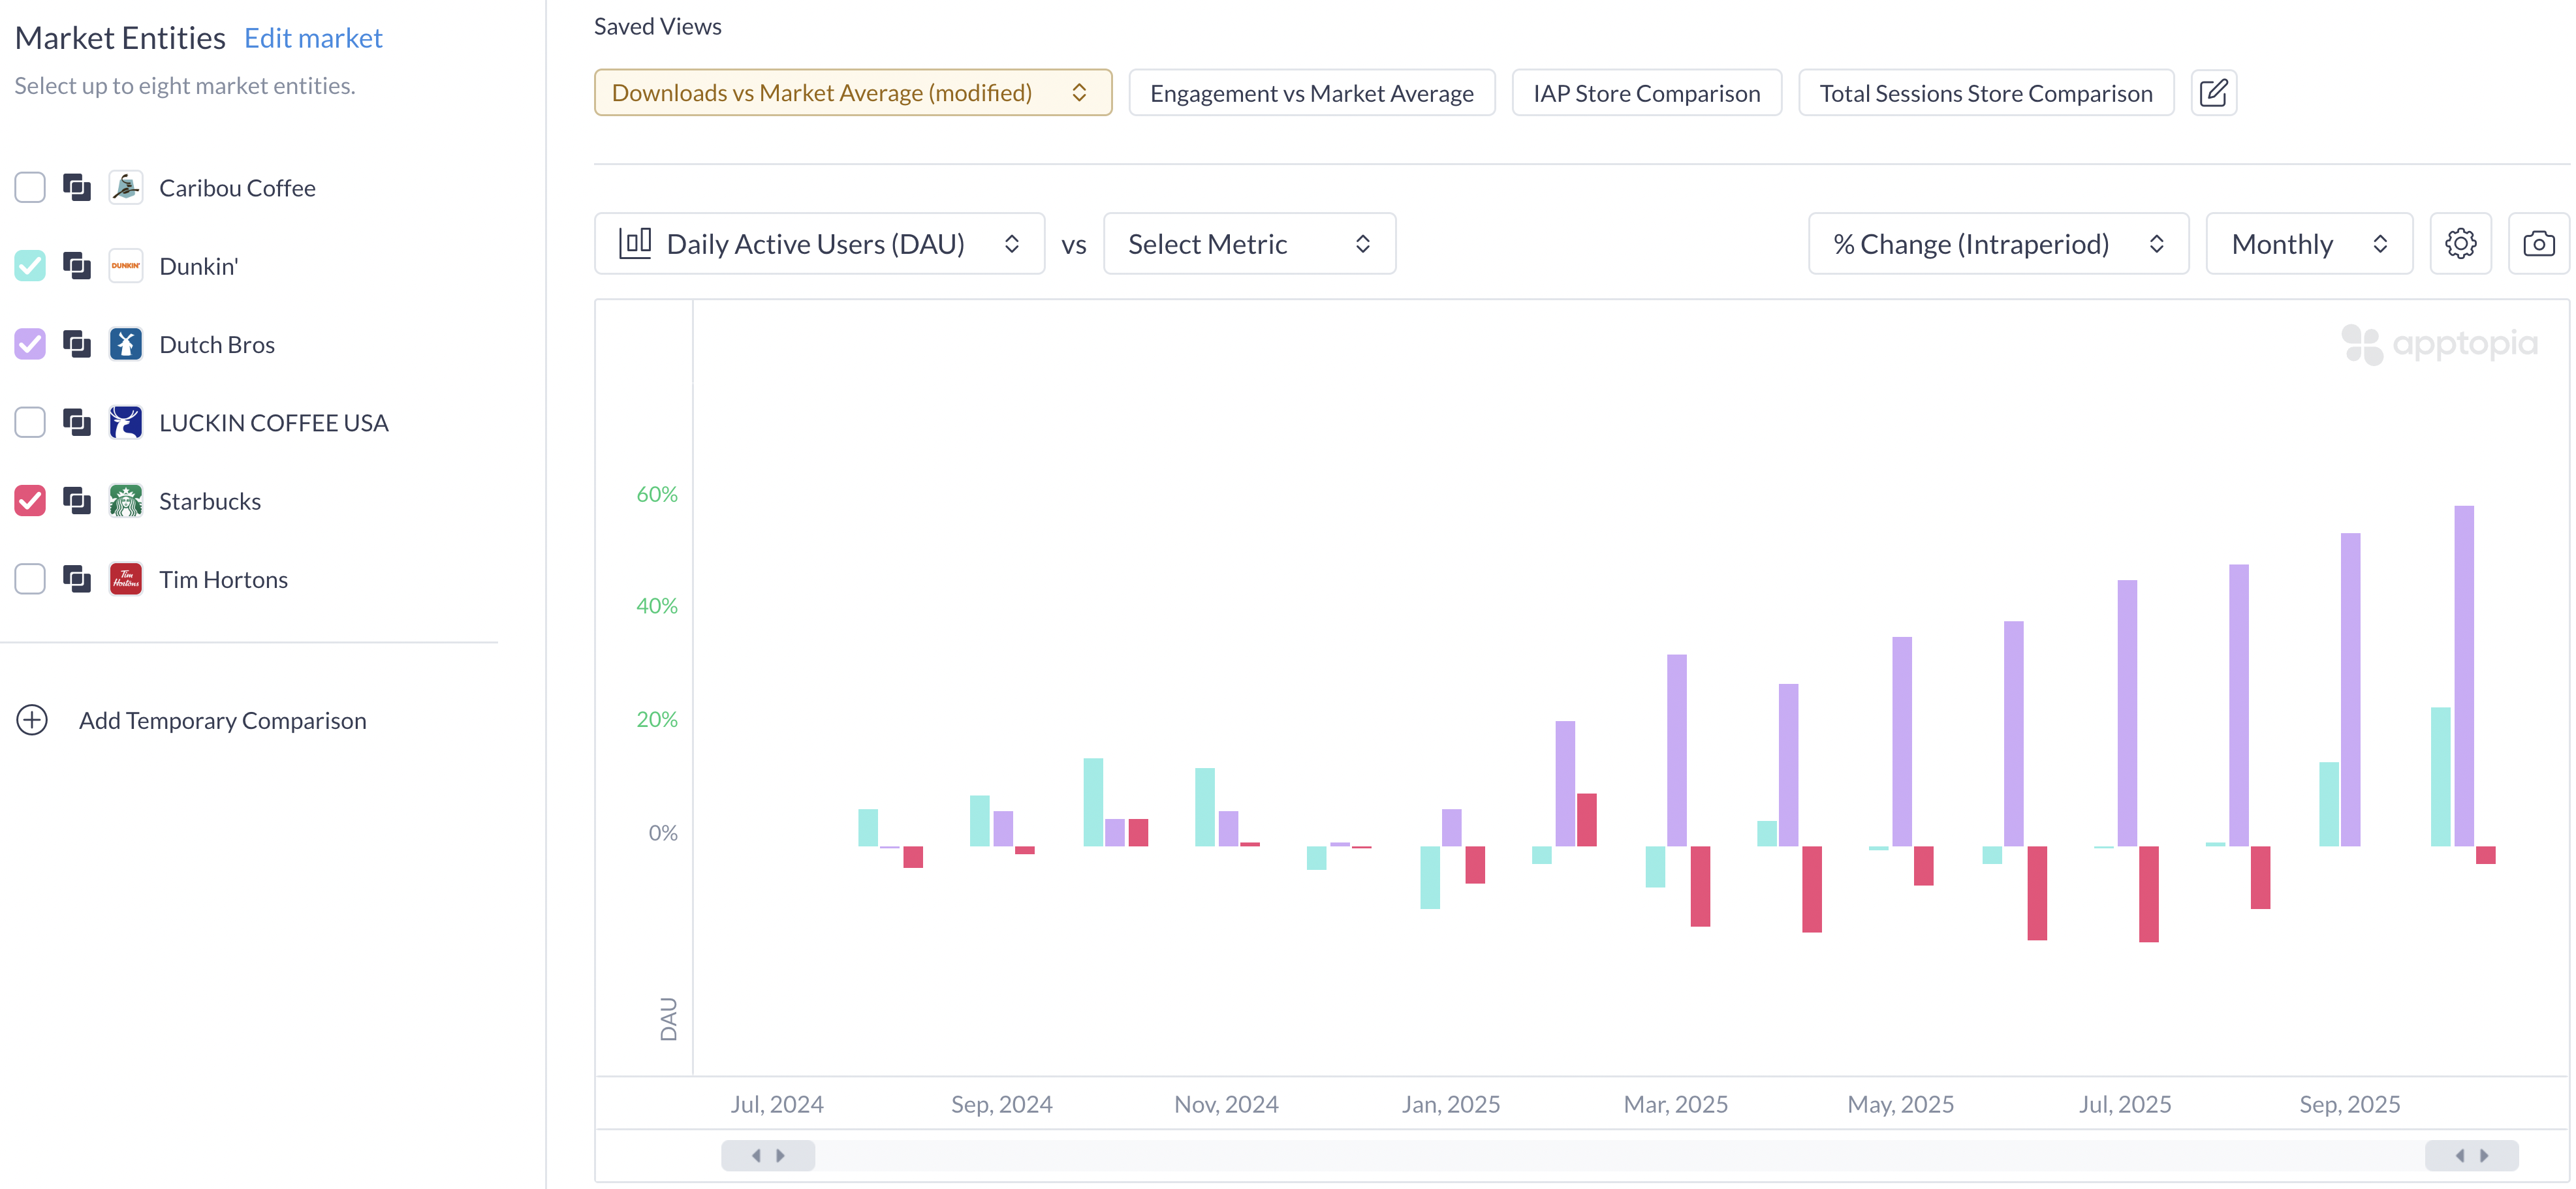Click the plus icon for temporary comparison
Screen dimensions: 2576x1189
32,720
